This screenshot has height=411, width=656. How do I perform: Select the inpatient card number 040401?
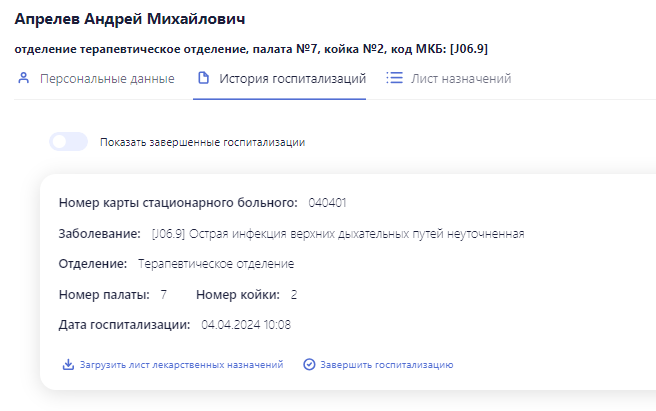[327, 203]
